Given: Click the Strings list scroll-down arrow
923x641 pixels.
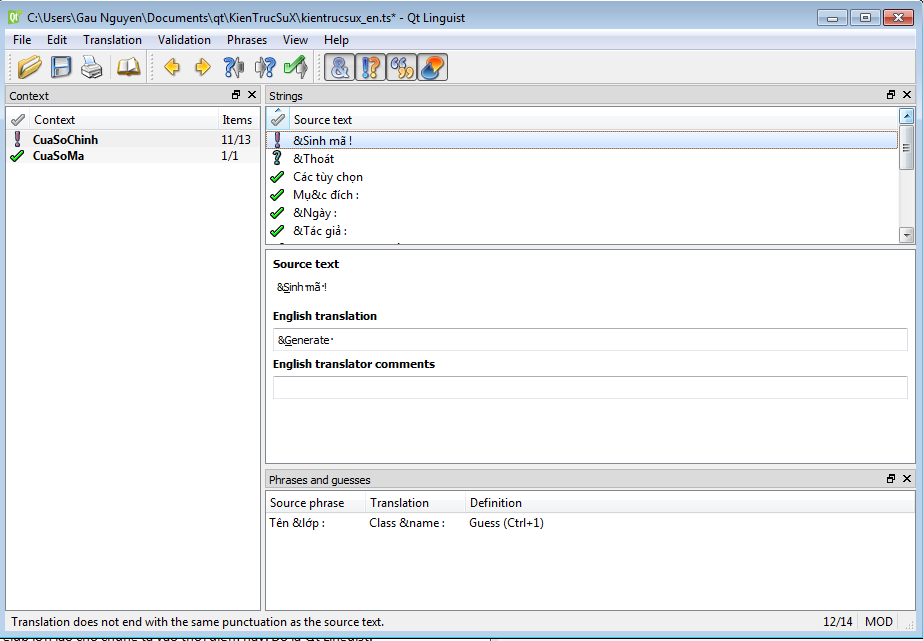Looking at the screenshot, I should [907, 235].
